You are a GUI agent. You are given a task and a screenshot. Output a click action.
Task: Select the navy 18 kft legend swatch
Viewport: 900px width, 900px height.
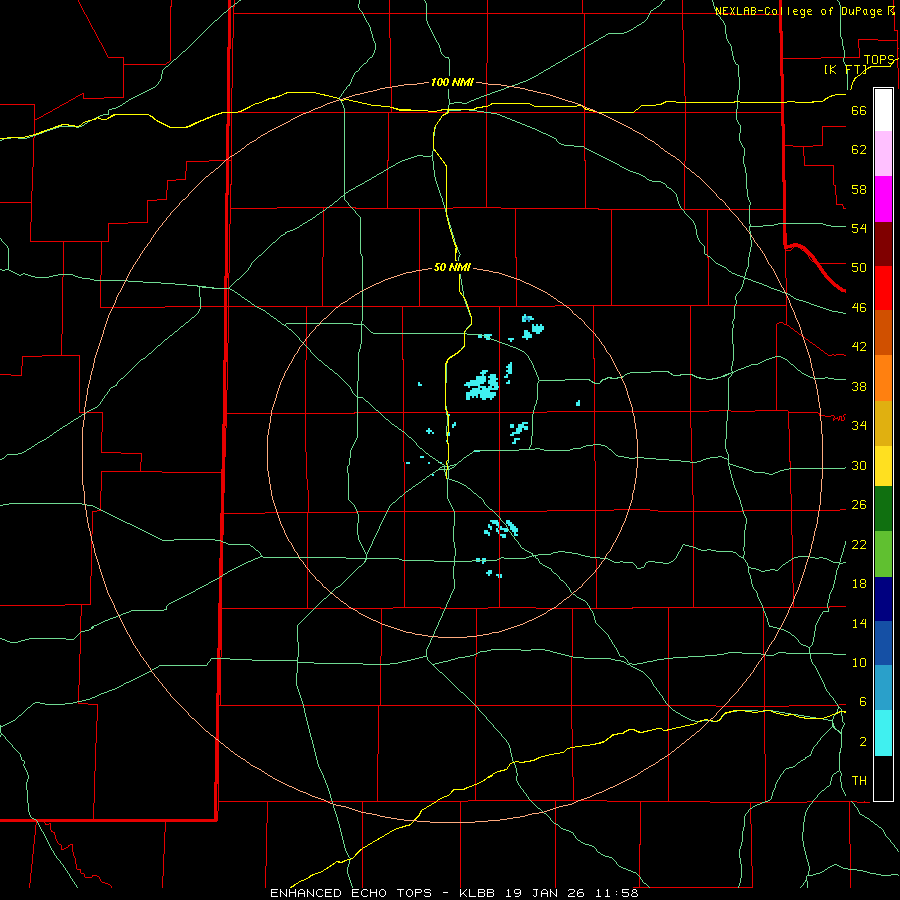(883, 599)
